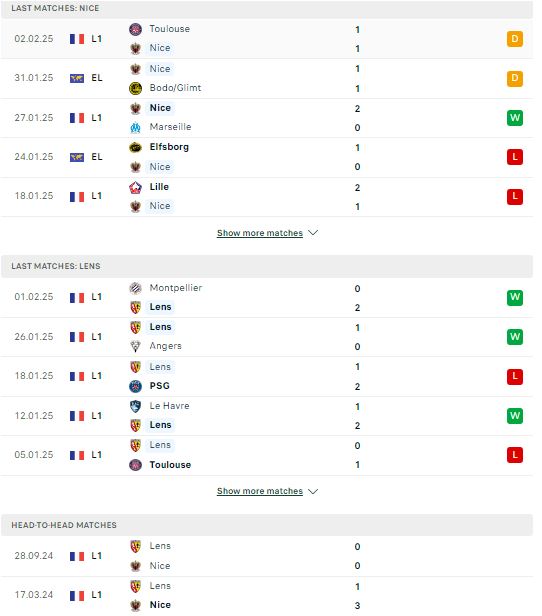The height and width of the screenshot is (616, 542).
Task: Click the Europa League flag icon on 31.01.25
Action: pyautogui.click(x=77, y=79)
